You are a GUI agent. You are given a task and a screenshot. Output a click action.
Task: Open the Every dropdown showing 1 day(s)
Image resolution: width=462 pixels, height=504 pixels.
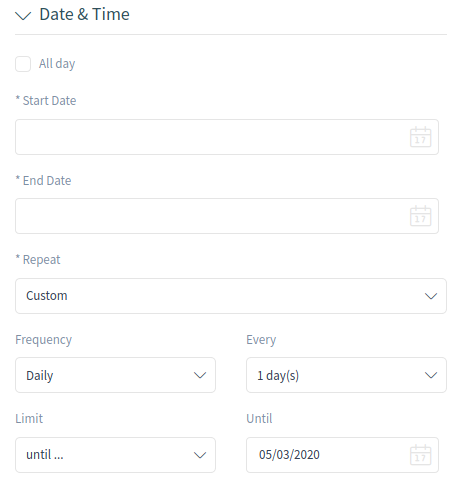(x=346, y=375)
